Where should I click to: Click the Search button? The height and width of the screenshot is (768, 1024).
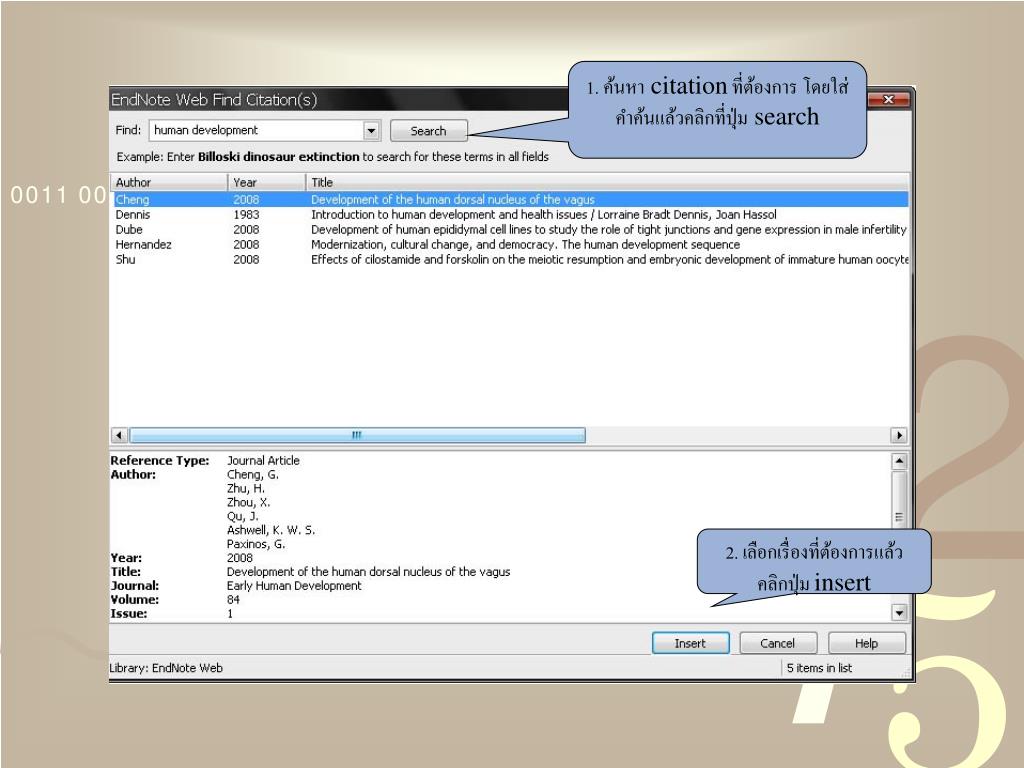point(428,131)
